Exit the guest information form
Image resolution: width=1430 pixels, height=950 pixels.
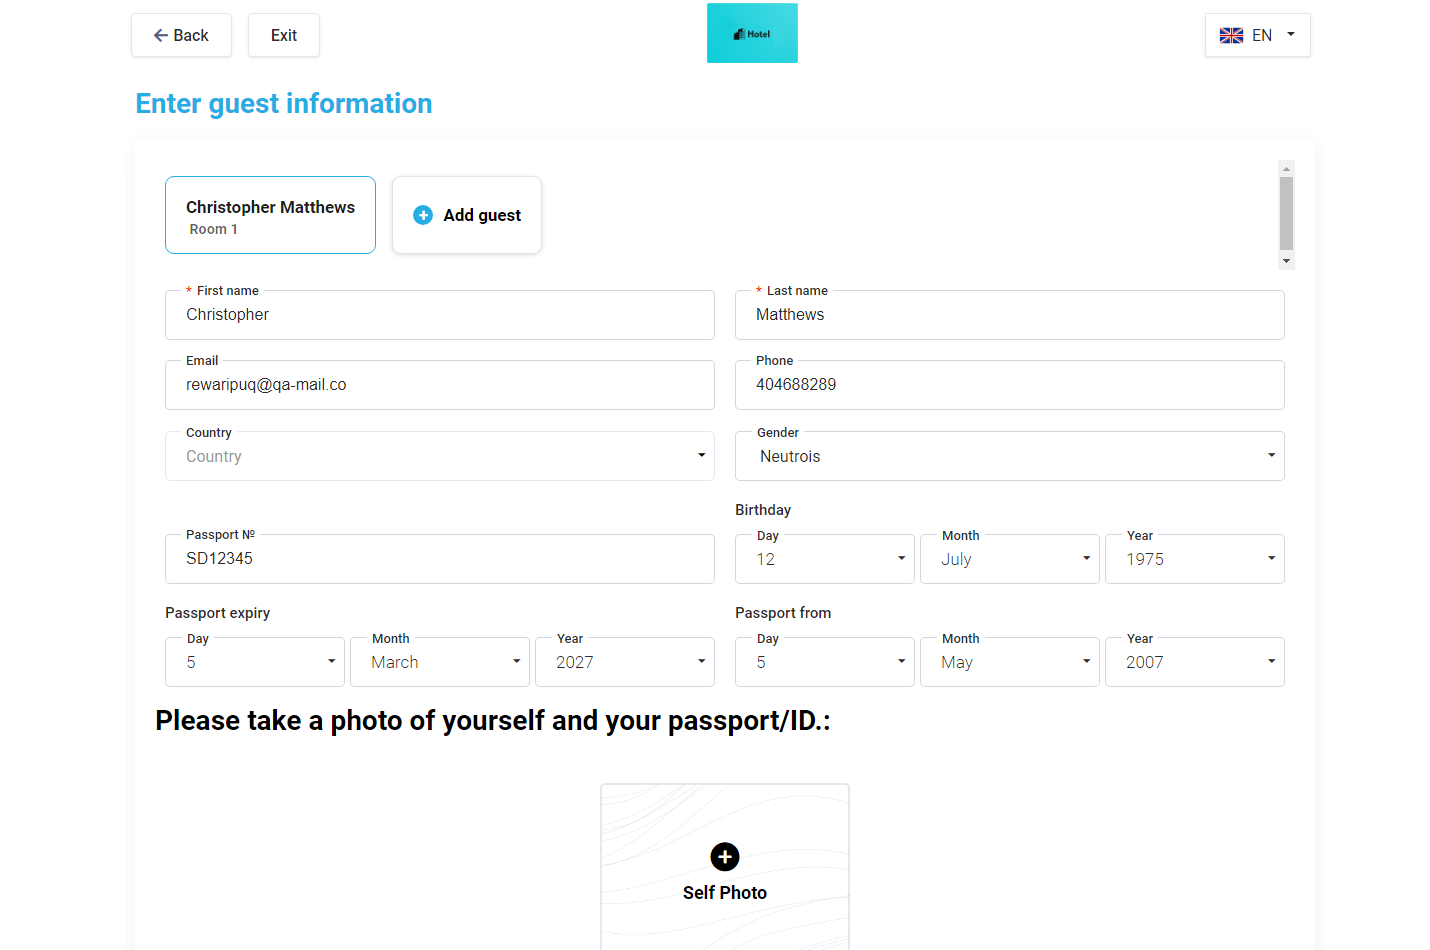[x=284, y=35]
